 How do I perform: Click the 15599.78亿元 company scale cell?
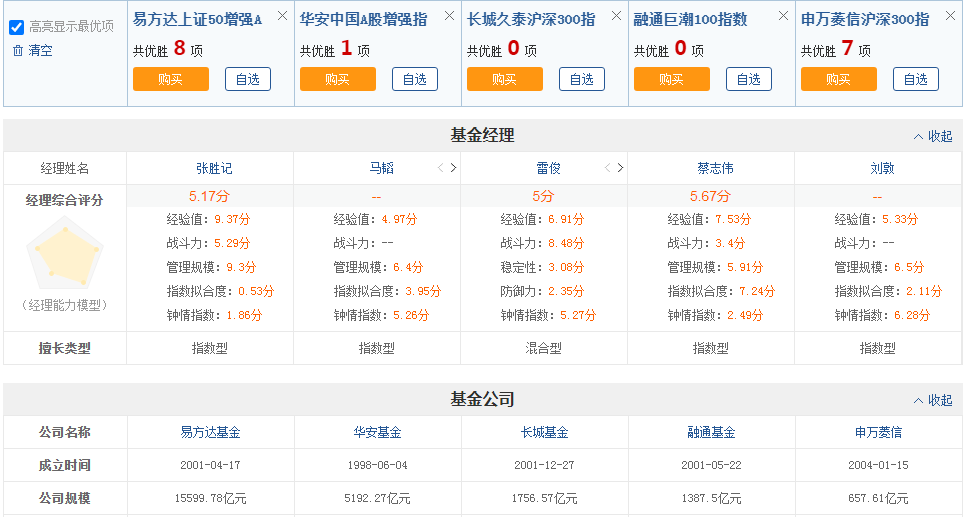pos(210,498)
